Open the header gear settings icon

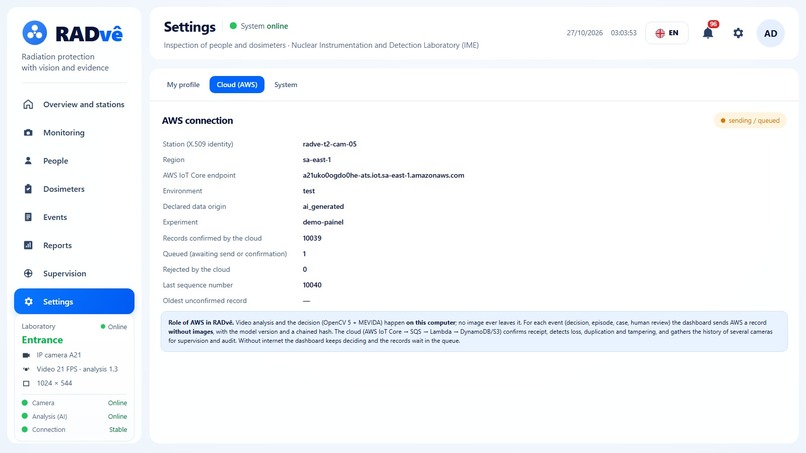pos(738,33)
